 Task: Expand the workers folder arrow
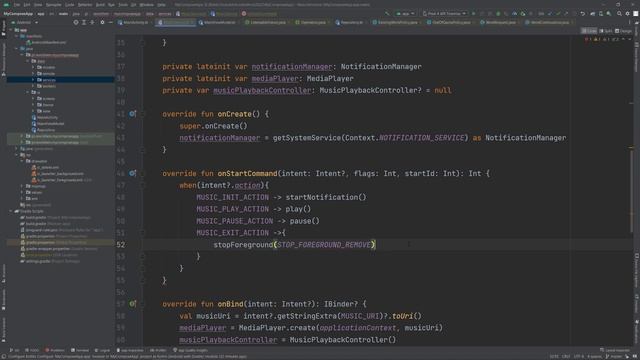pos(33,86)
